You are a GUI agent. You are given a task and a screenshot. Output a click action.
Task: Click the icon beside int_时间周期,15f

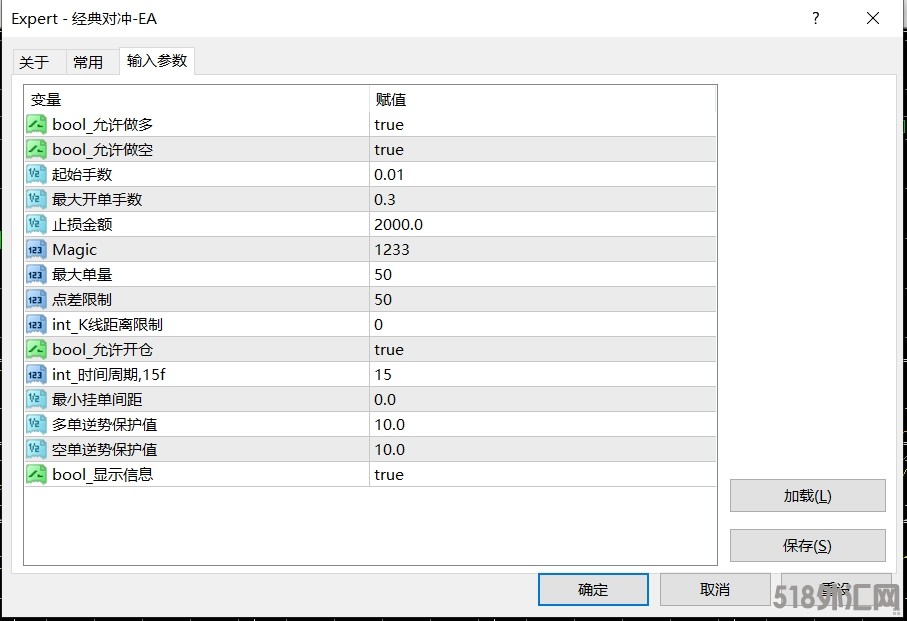(x=36, y=374)
